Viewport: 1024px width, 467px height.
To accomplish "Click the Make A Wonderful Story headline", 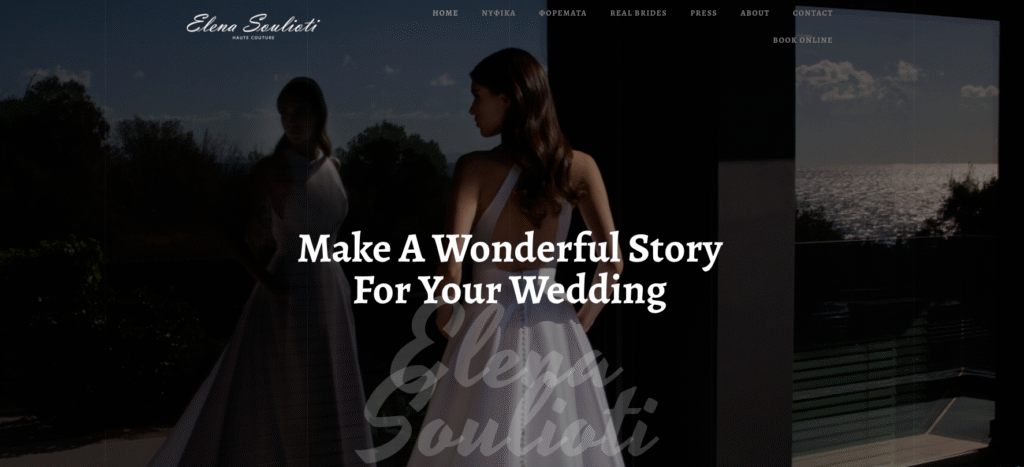I will click(510, 250).
